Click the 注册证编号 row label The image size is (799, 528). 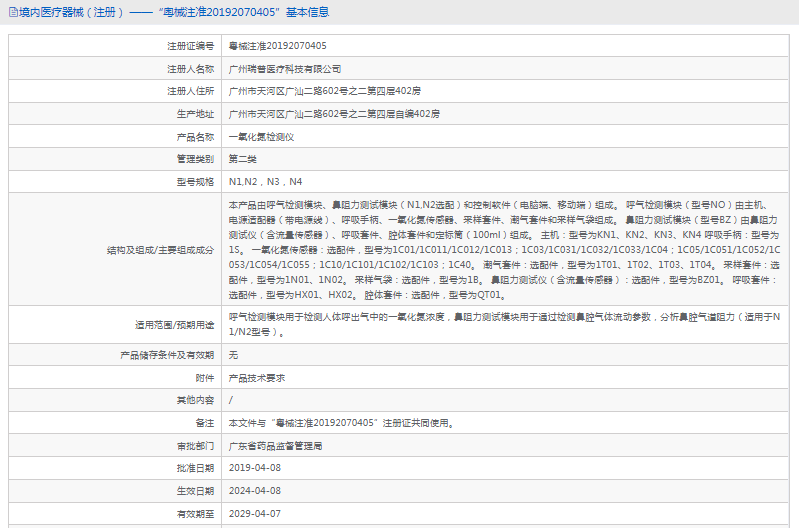point(190,46)
